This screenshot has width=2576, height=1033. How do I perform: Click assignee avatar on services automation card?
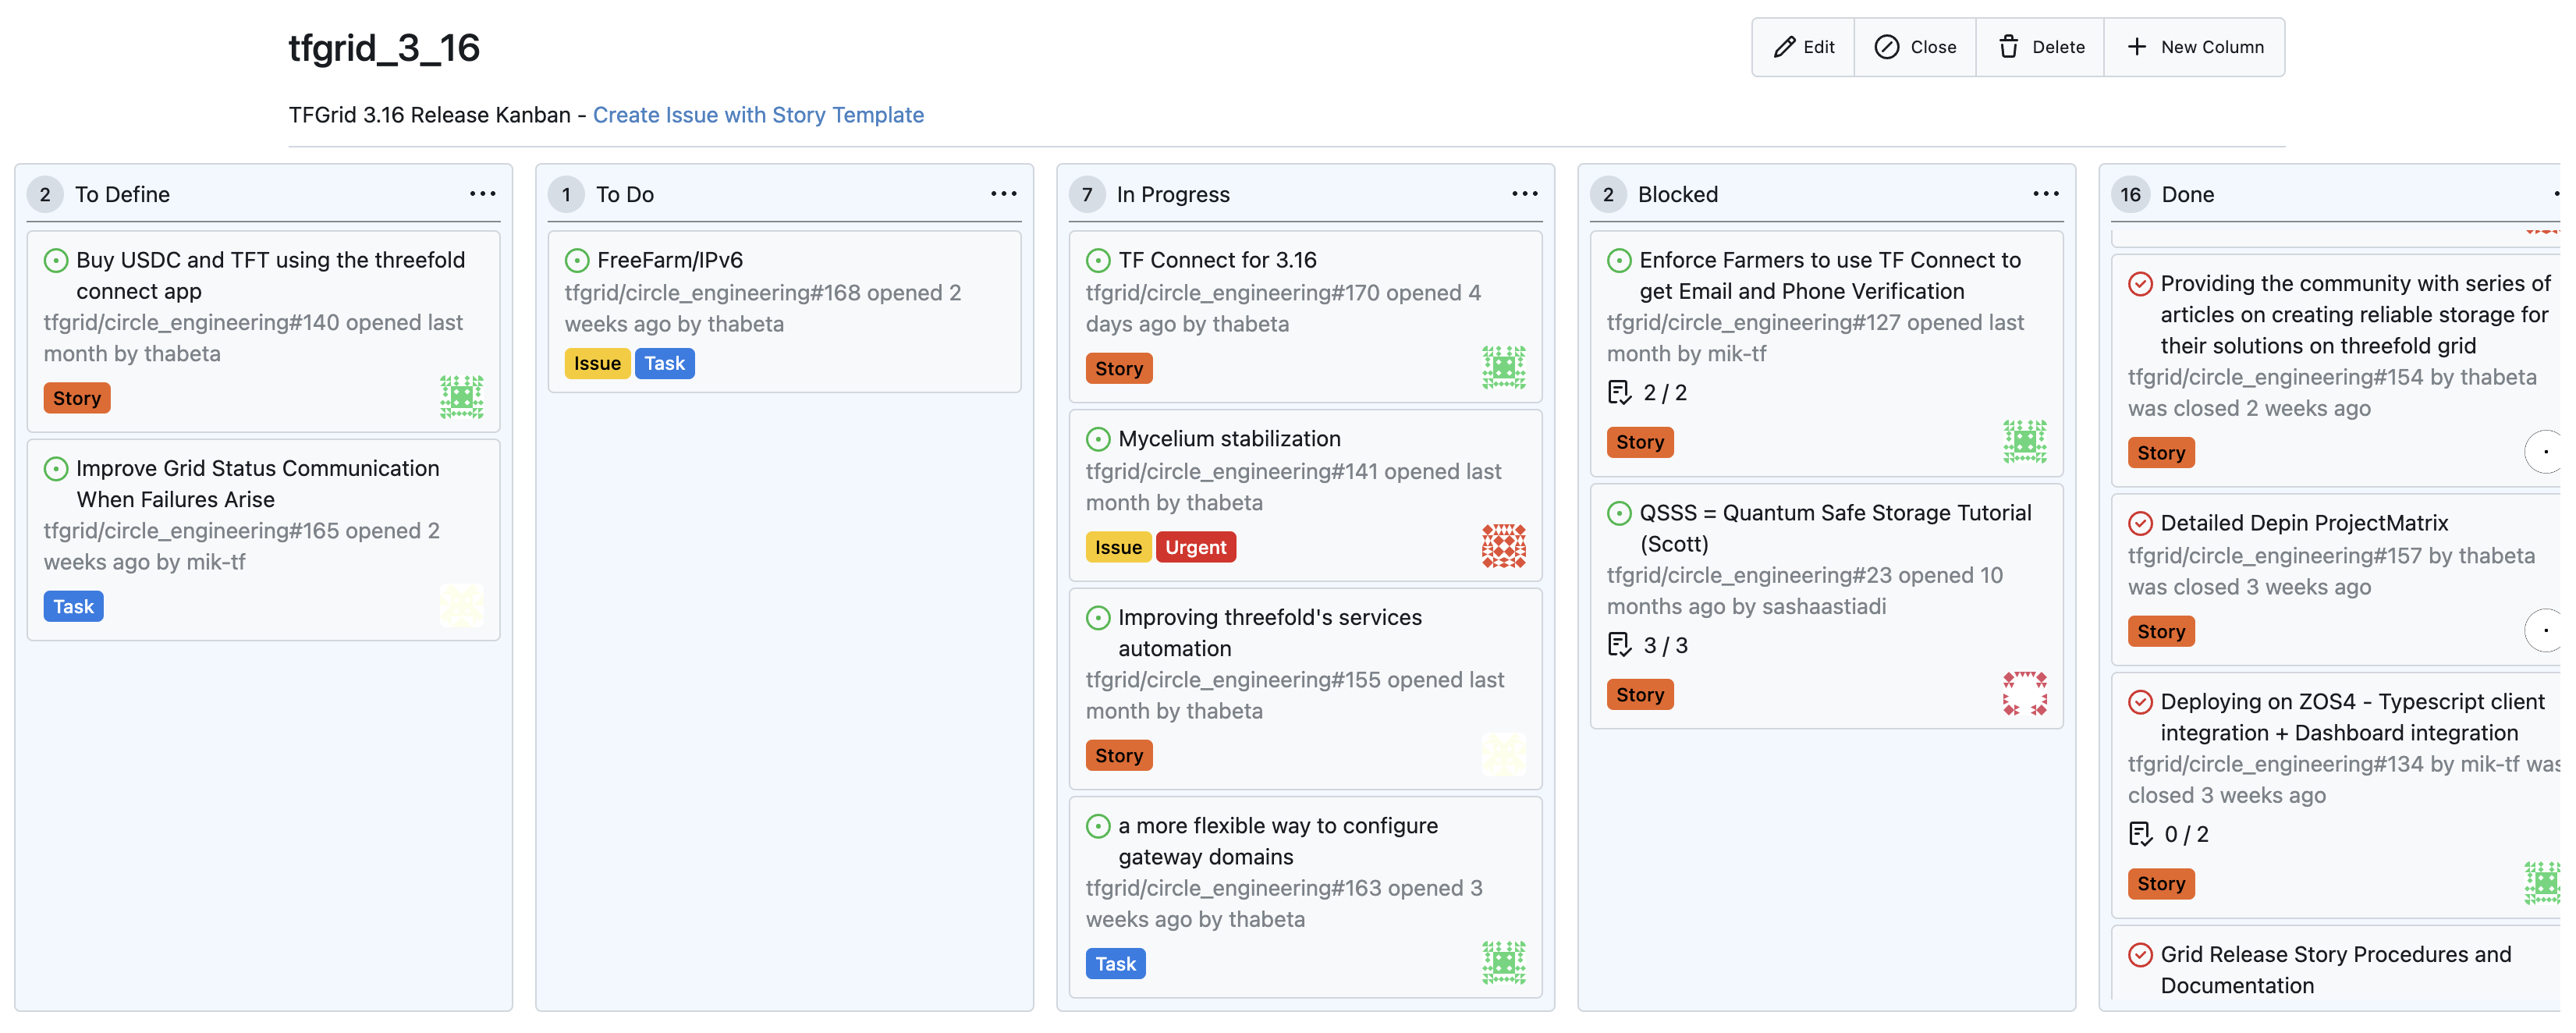point(1504,755)
